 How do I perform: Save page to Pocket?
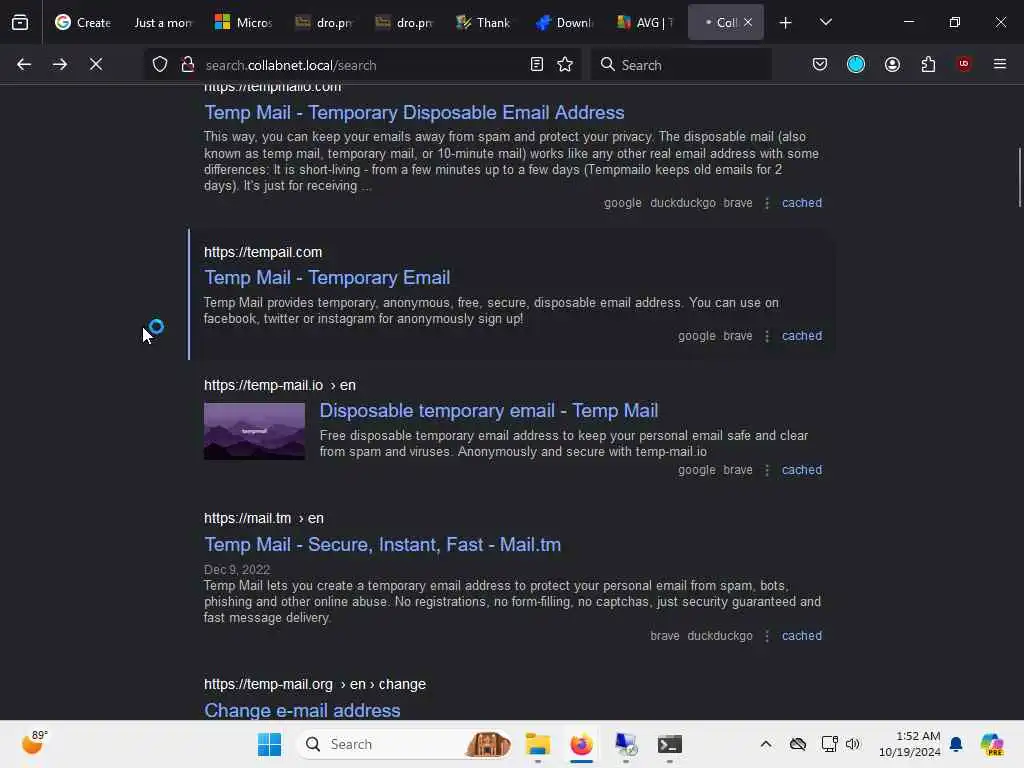pos(820,64)
